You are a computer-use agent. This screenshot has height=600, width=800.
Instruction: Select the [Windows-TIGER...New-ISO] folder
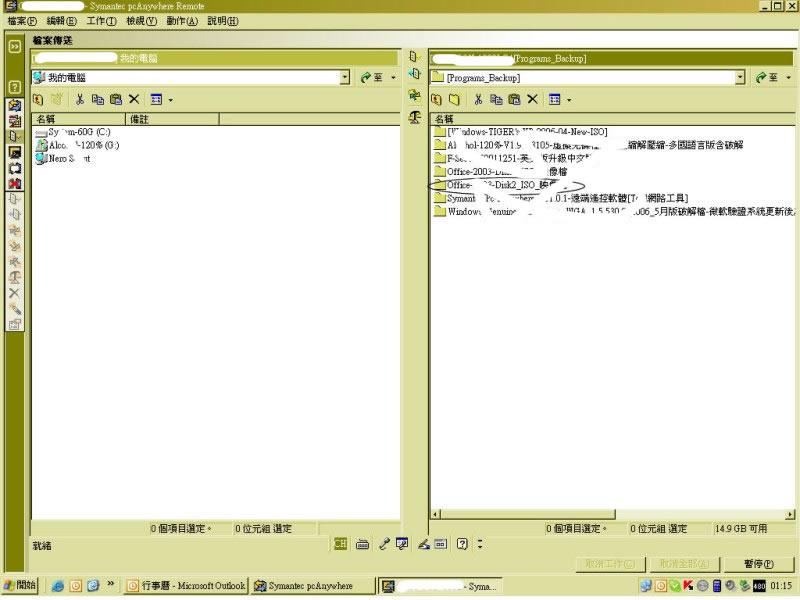(520, 132)
